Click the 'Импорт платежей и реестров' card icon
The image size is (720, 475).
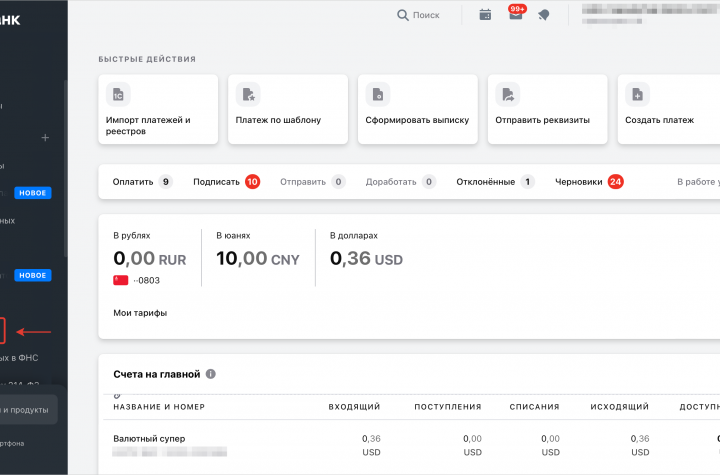118,95
